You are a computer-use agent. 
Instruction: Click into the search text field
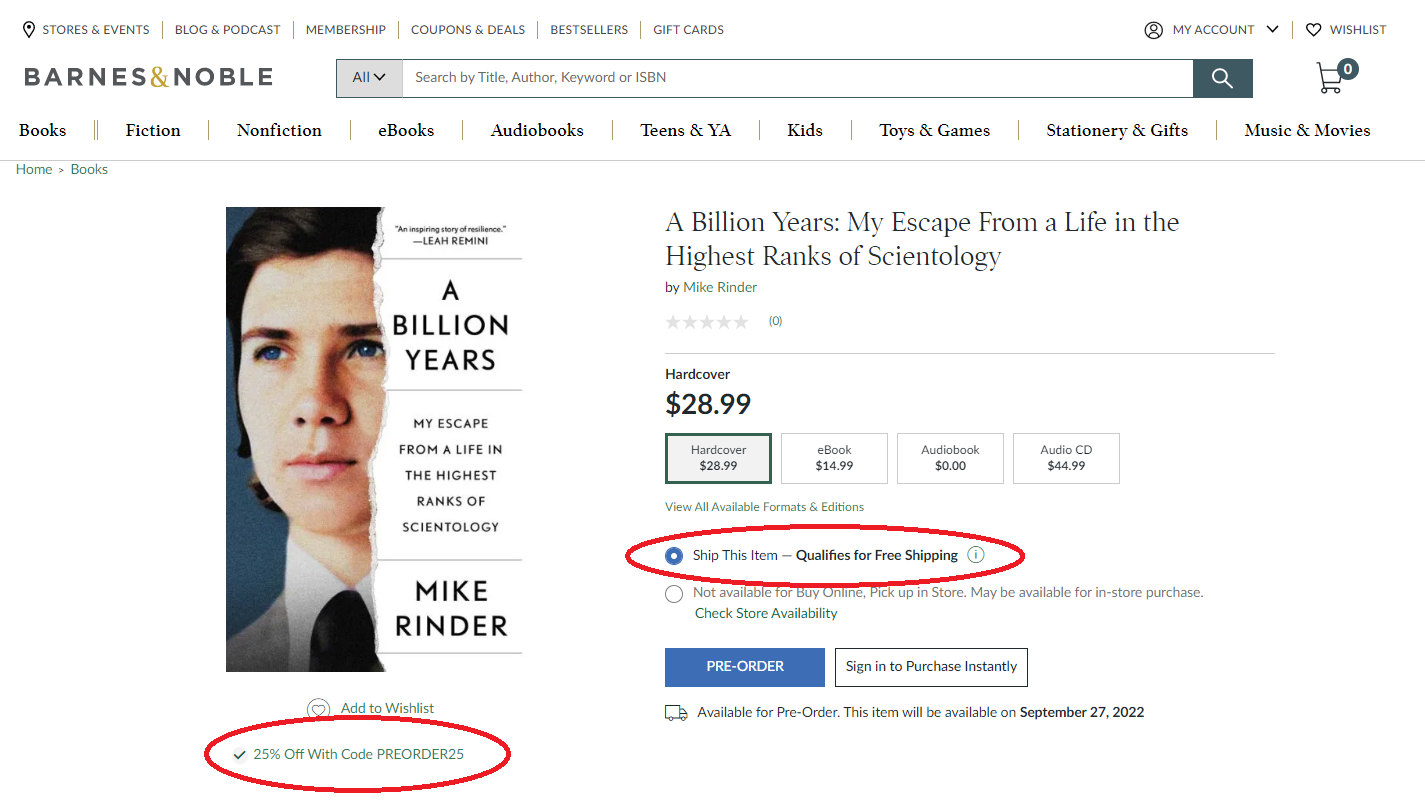(x=797, y=78)
